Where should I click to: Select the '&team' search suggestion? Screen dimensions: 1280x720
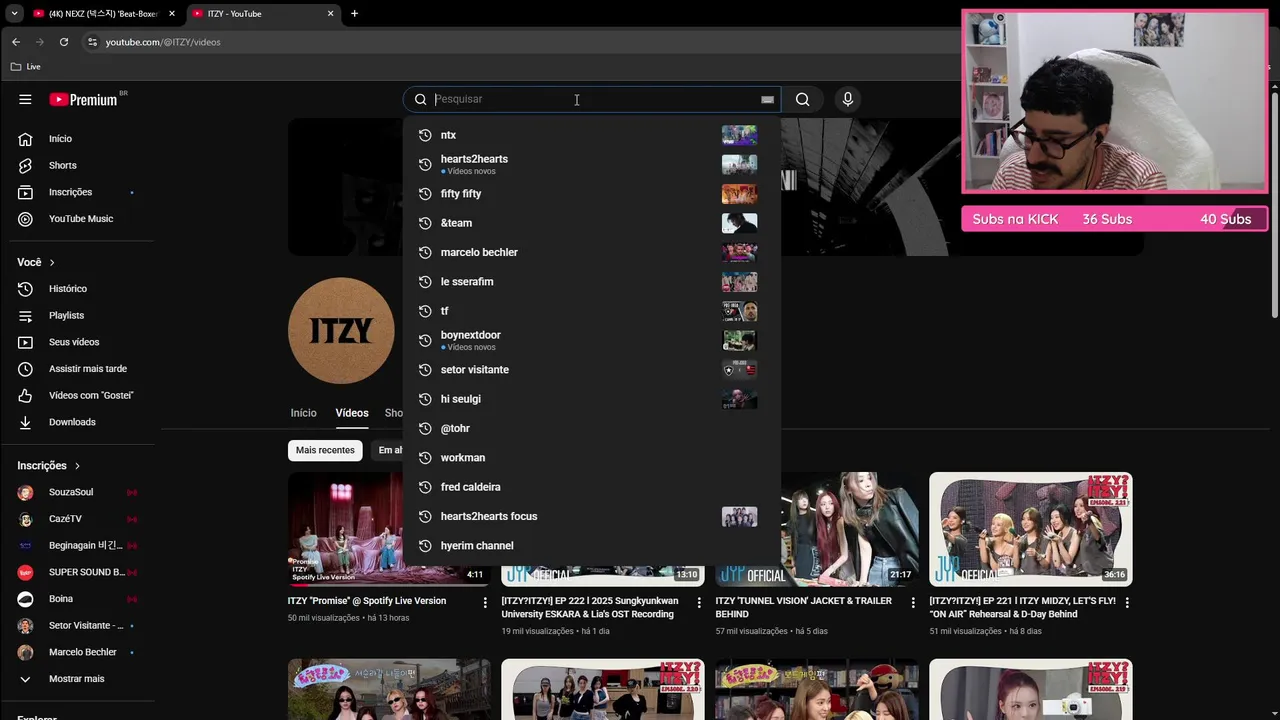[x=591, y=223]
